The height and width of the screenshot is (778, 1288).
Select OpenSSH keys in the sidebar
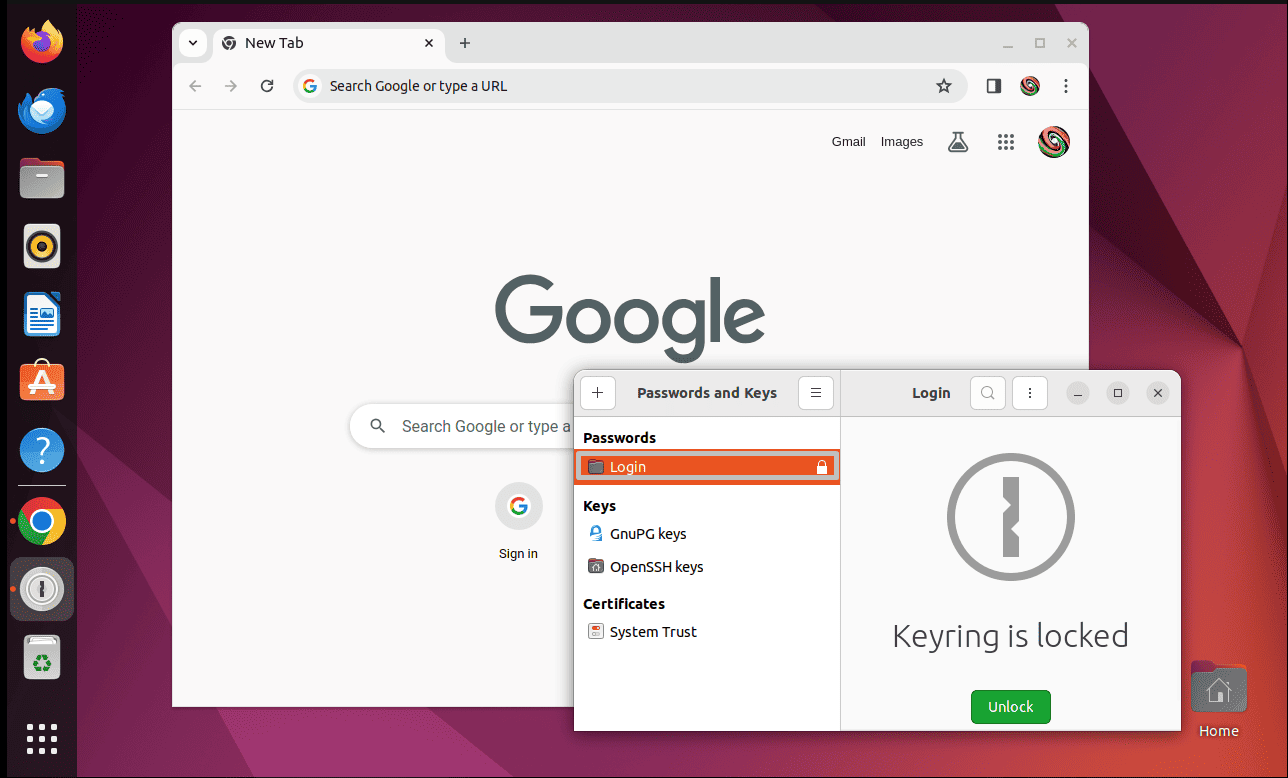pyautogui.click(x=656, y=566)
